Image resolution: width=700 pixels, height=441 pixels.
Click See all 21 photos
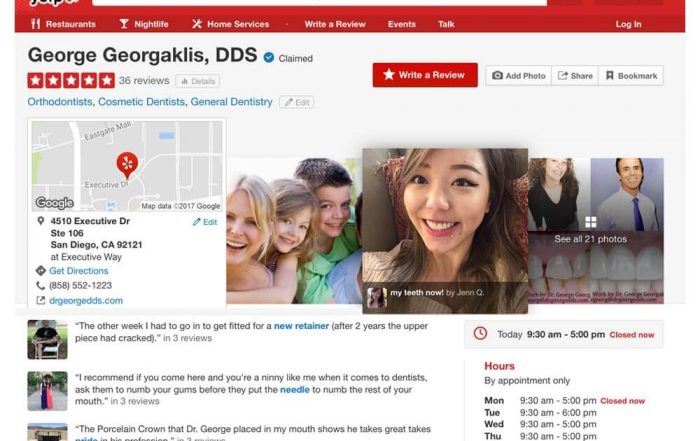590,239
